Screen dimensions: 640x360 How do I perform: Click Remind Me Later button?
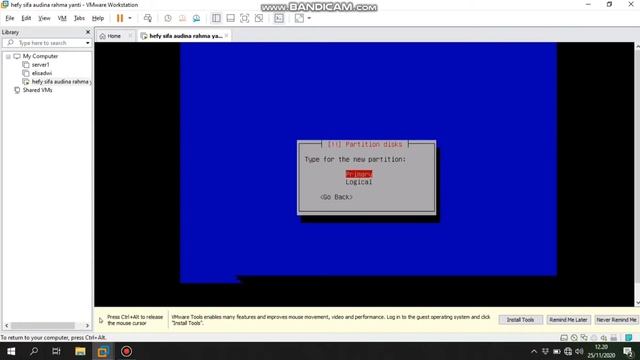[x=568, y=320]
